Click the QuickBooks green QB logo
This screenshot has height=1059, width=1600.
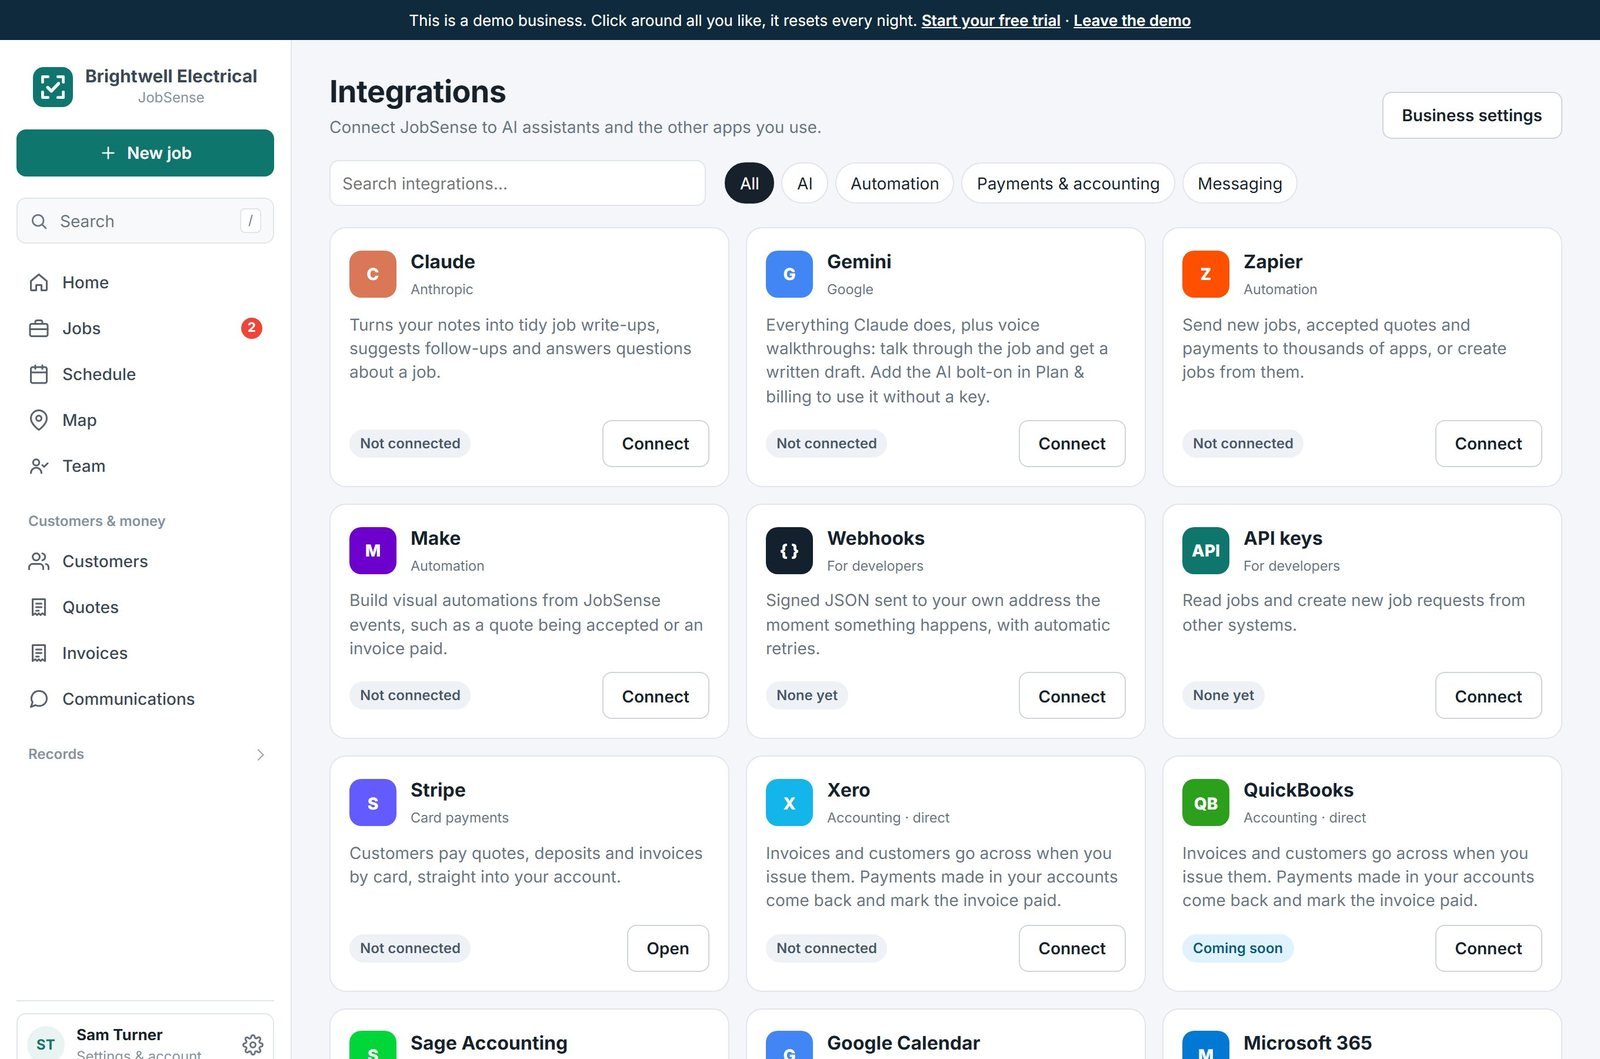click(1206, 803)
